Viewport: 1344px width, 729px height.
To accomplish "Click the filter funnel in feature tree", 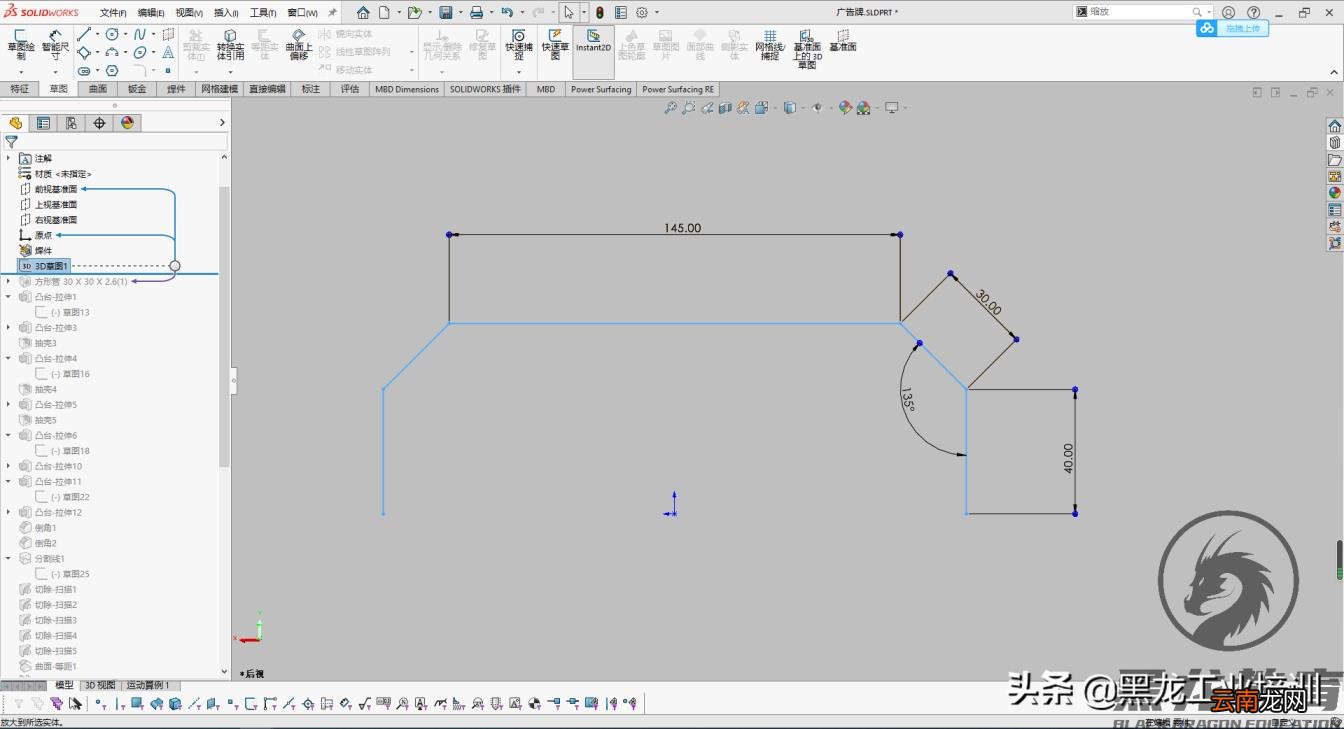I will click(x=12, y=142).
